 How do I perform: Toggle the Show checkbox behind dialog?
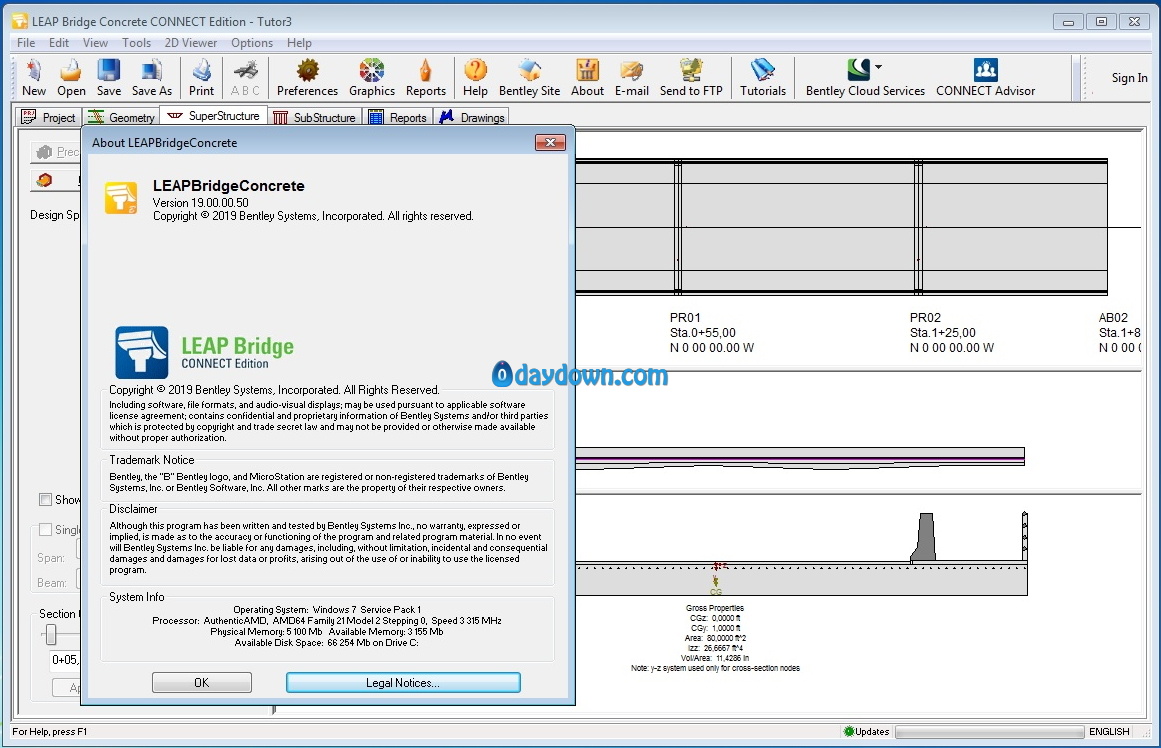(45, 499)
